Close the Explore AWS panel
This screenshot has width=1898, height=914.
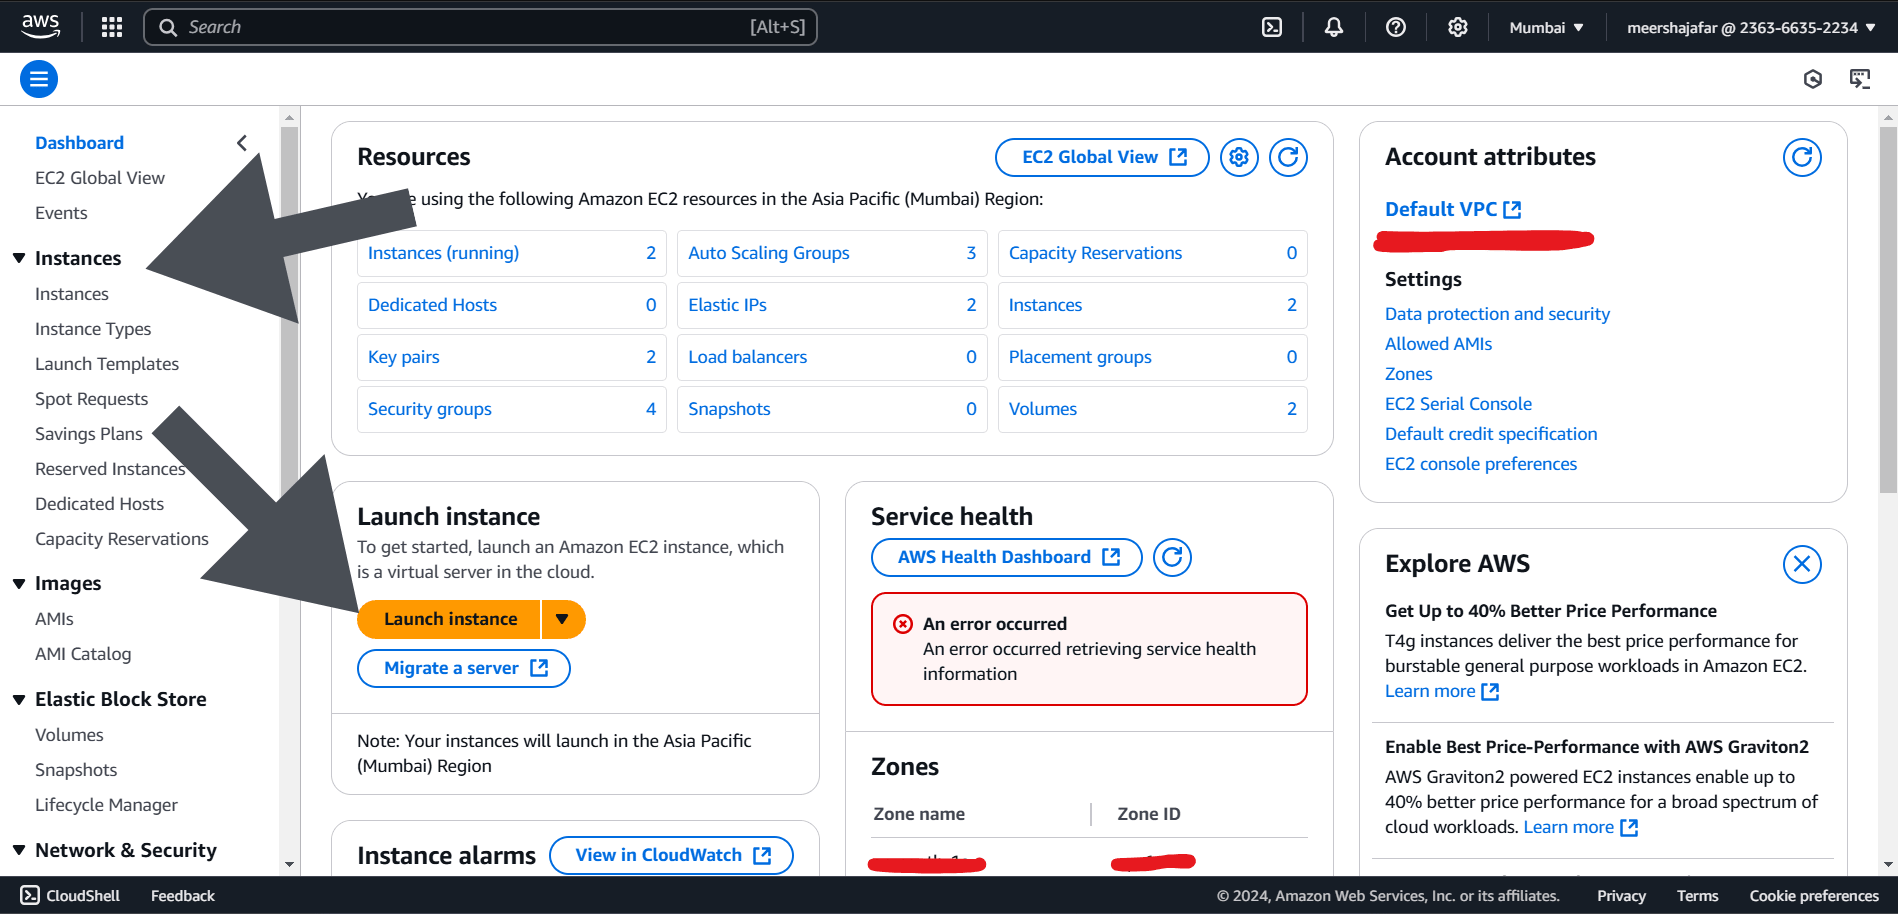[x=1802, y=564]
